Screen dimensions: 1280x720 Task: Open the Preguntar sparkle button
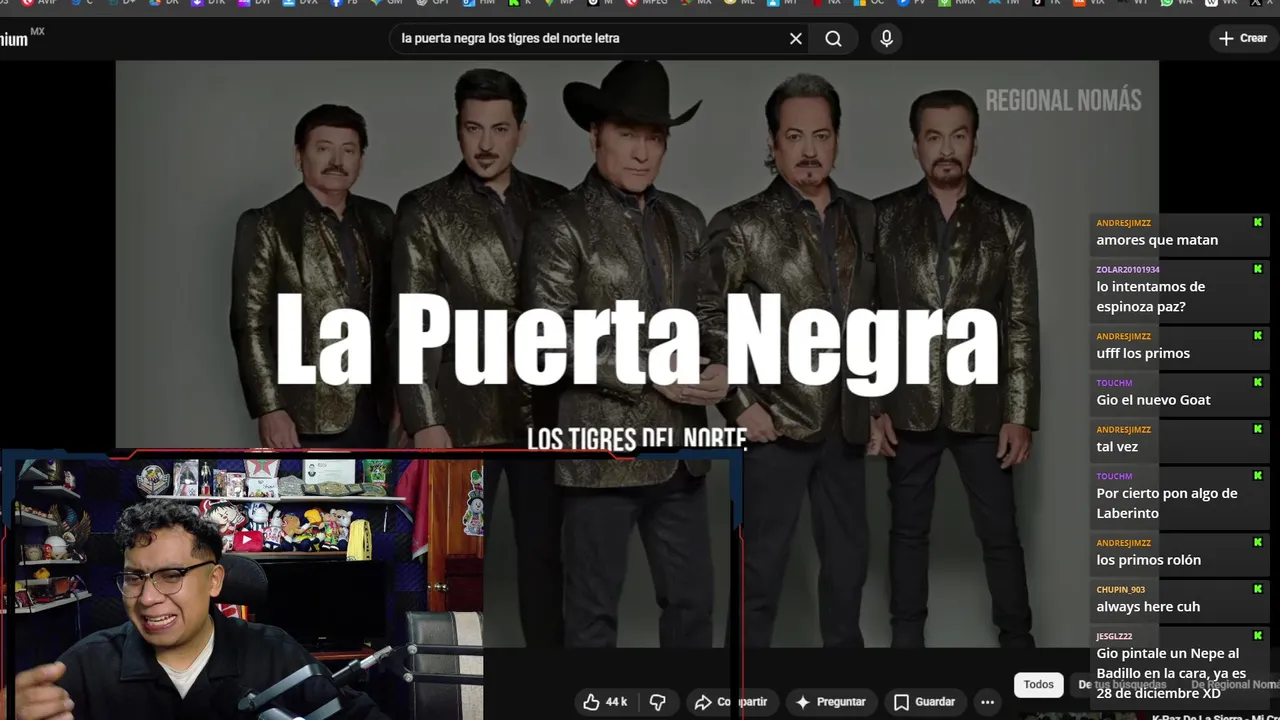coord(830,702)
